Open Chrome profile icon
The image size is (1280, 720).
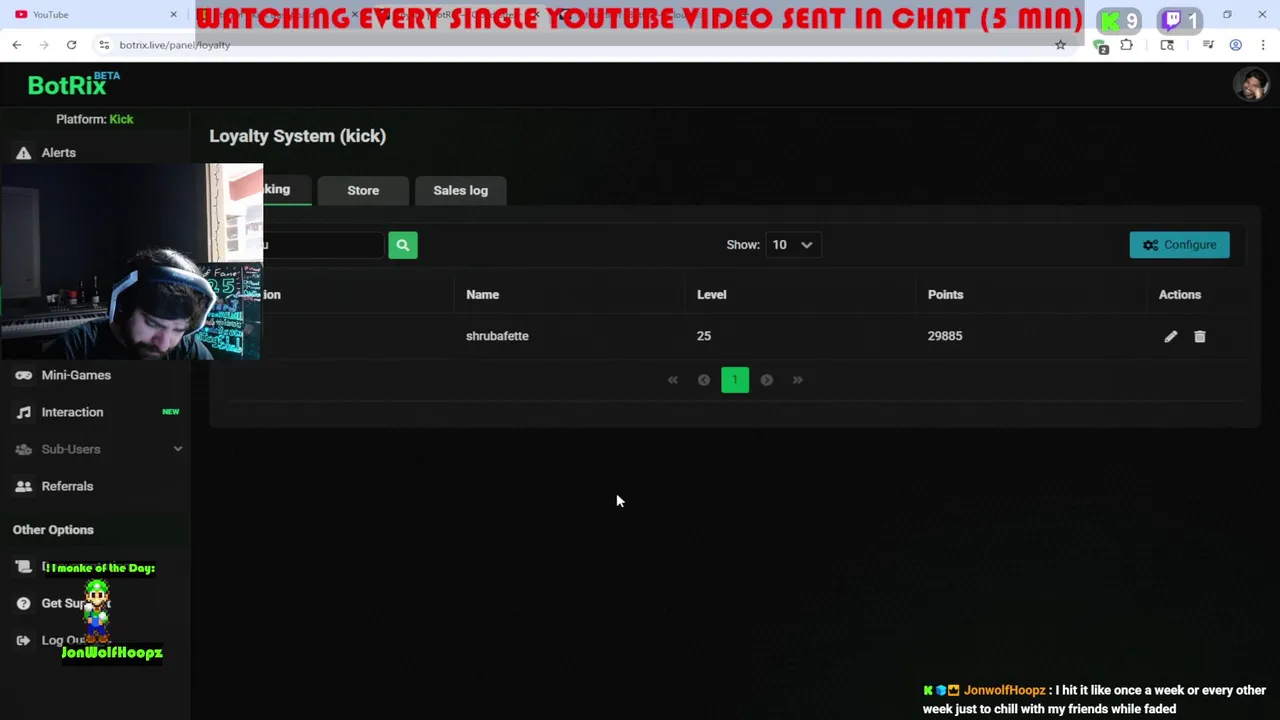click(1236, 45)
